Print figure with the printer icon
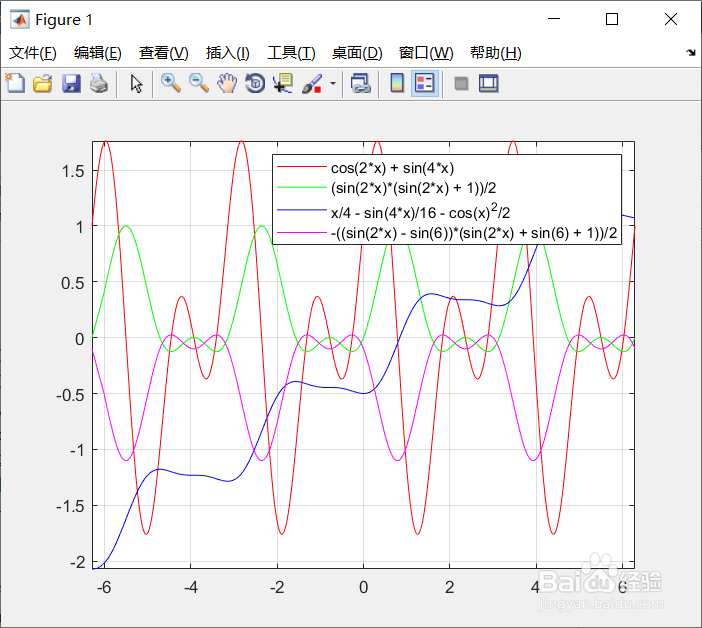The height and width of the screenshot is (628, 702). point(99,84)
